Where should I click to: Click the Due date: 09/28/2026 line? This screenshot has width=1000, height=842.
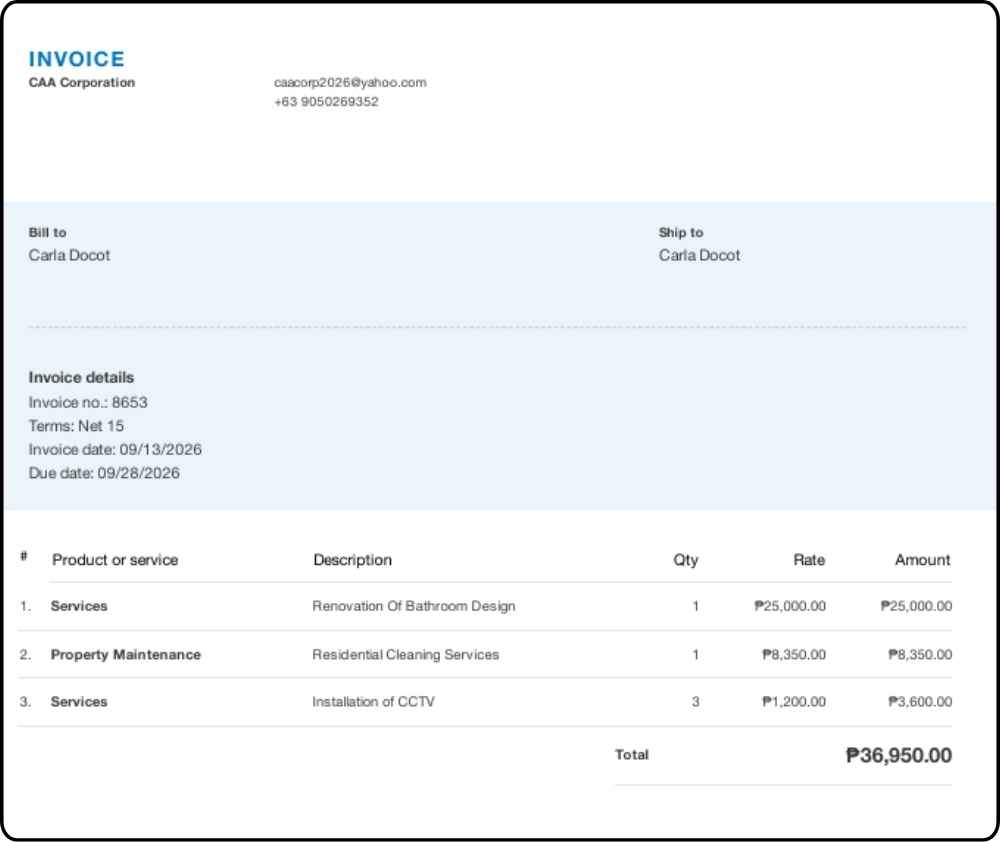(104, 473)
